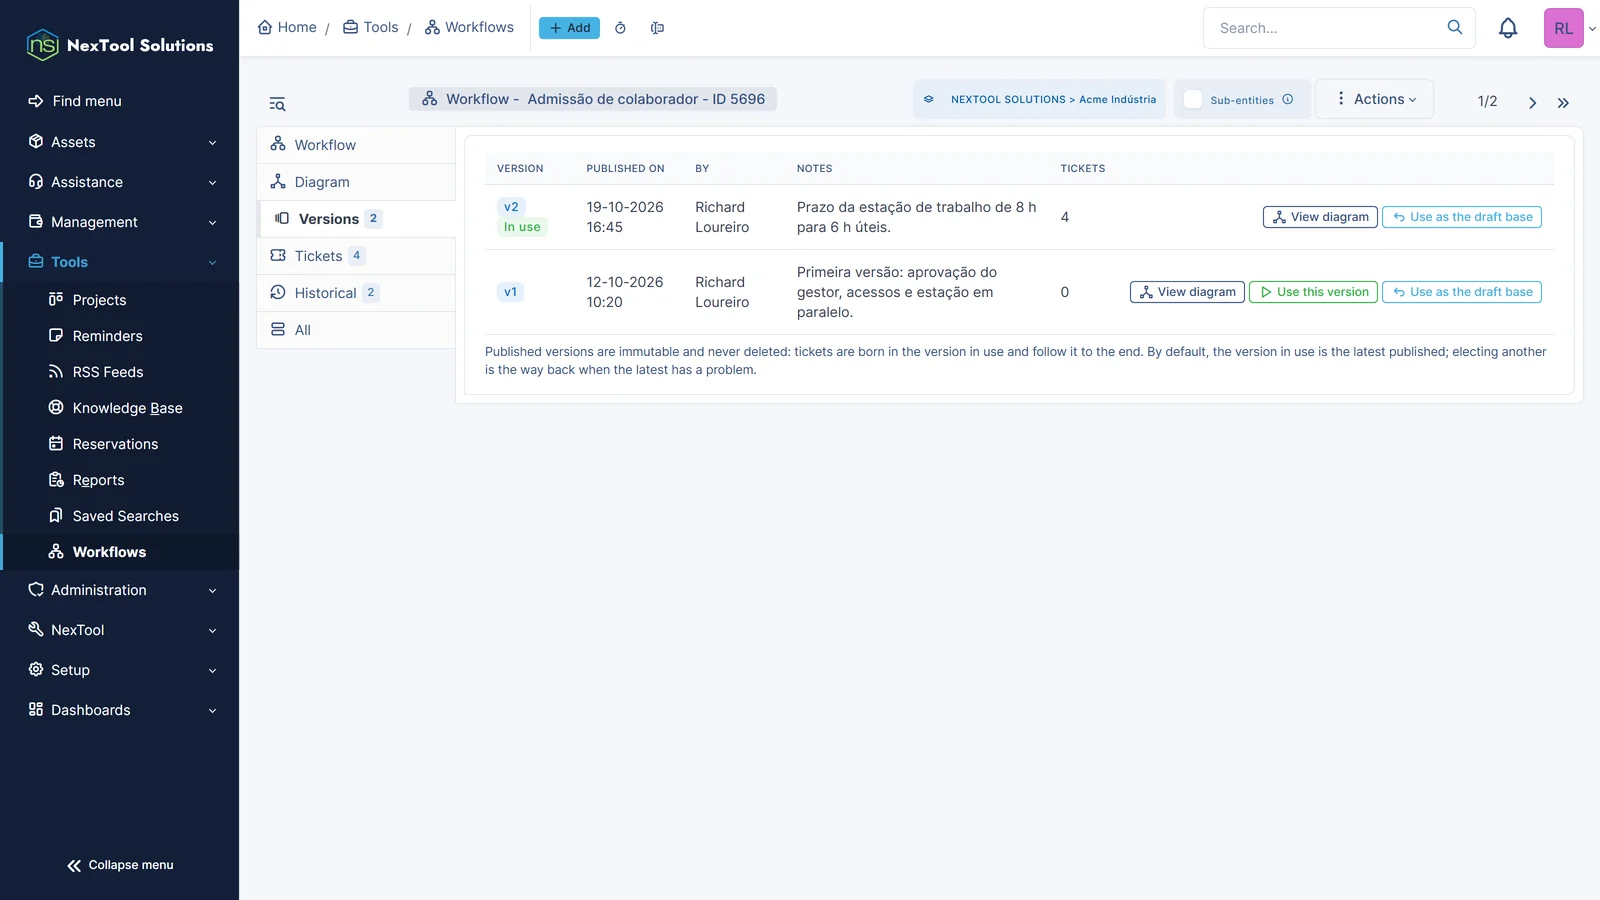Switch to the Workflow tab

[x=356, y=145]
